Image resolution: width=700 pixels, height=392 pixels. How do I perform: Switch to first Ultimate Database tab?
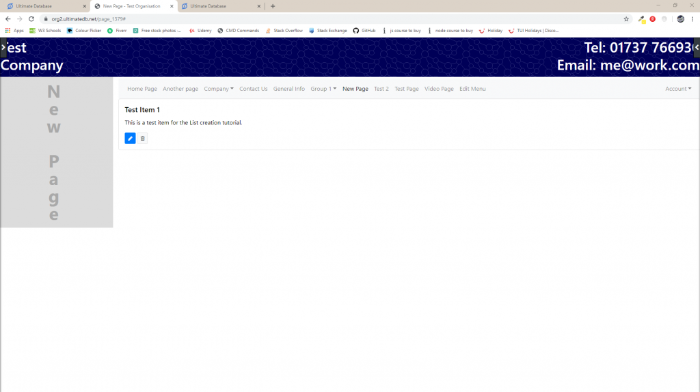(x=45, y=6)
